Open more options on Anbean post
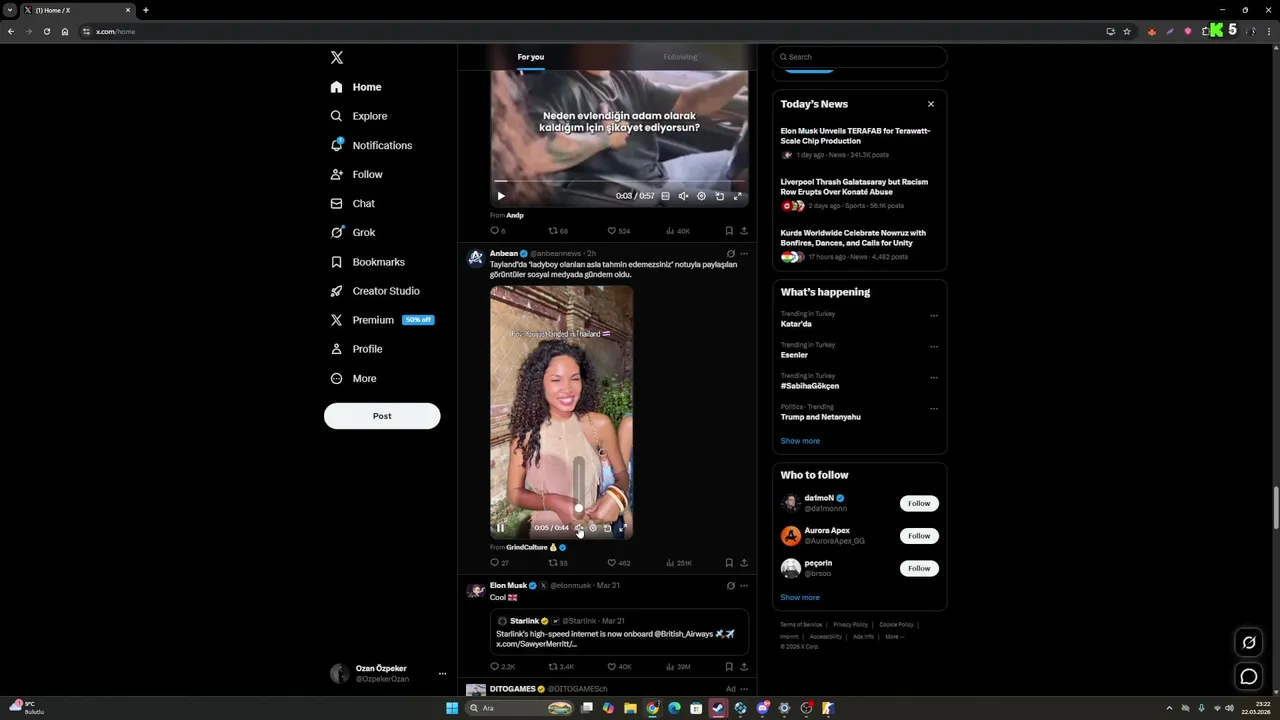Viewport: 1280px width, 720px height. (744, 254)
